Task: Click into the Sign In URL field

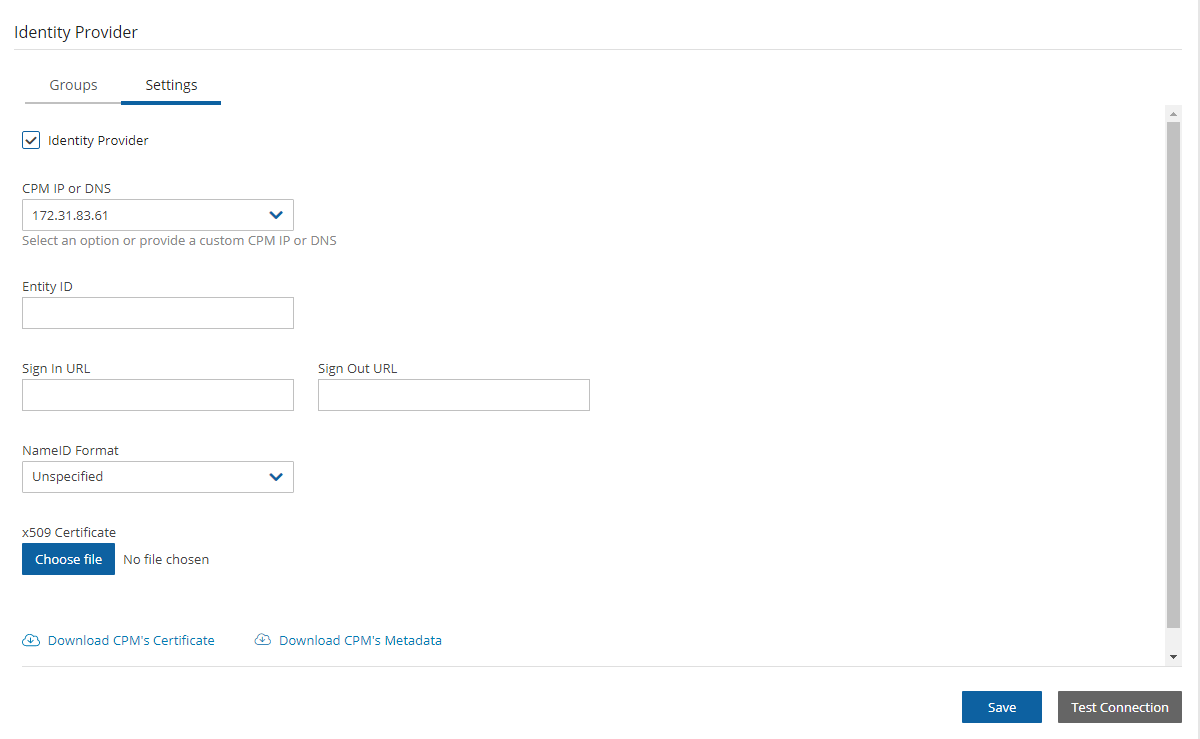Action: (x=158, y=395)
